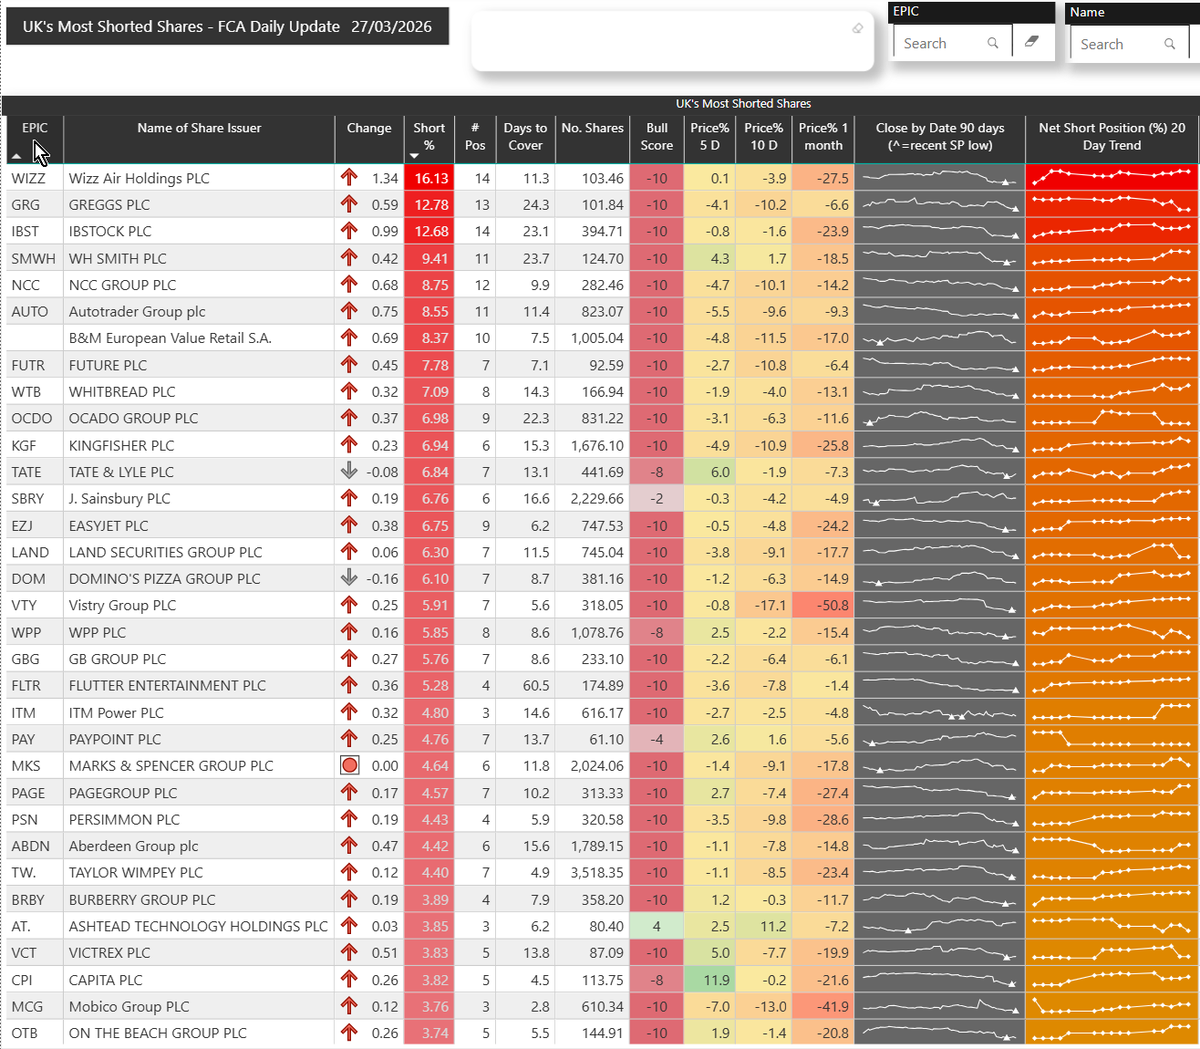This screenshot has width=1200, height=1049.
Task: Click the descending sort triangle under Short % header
Action: point(414,157)
